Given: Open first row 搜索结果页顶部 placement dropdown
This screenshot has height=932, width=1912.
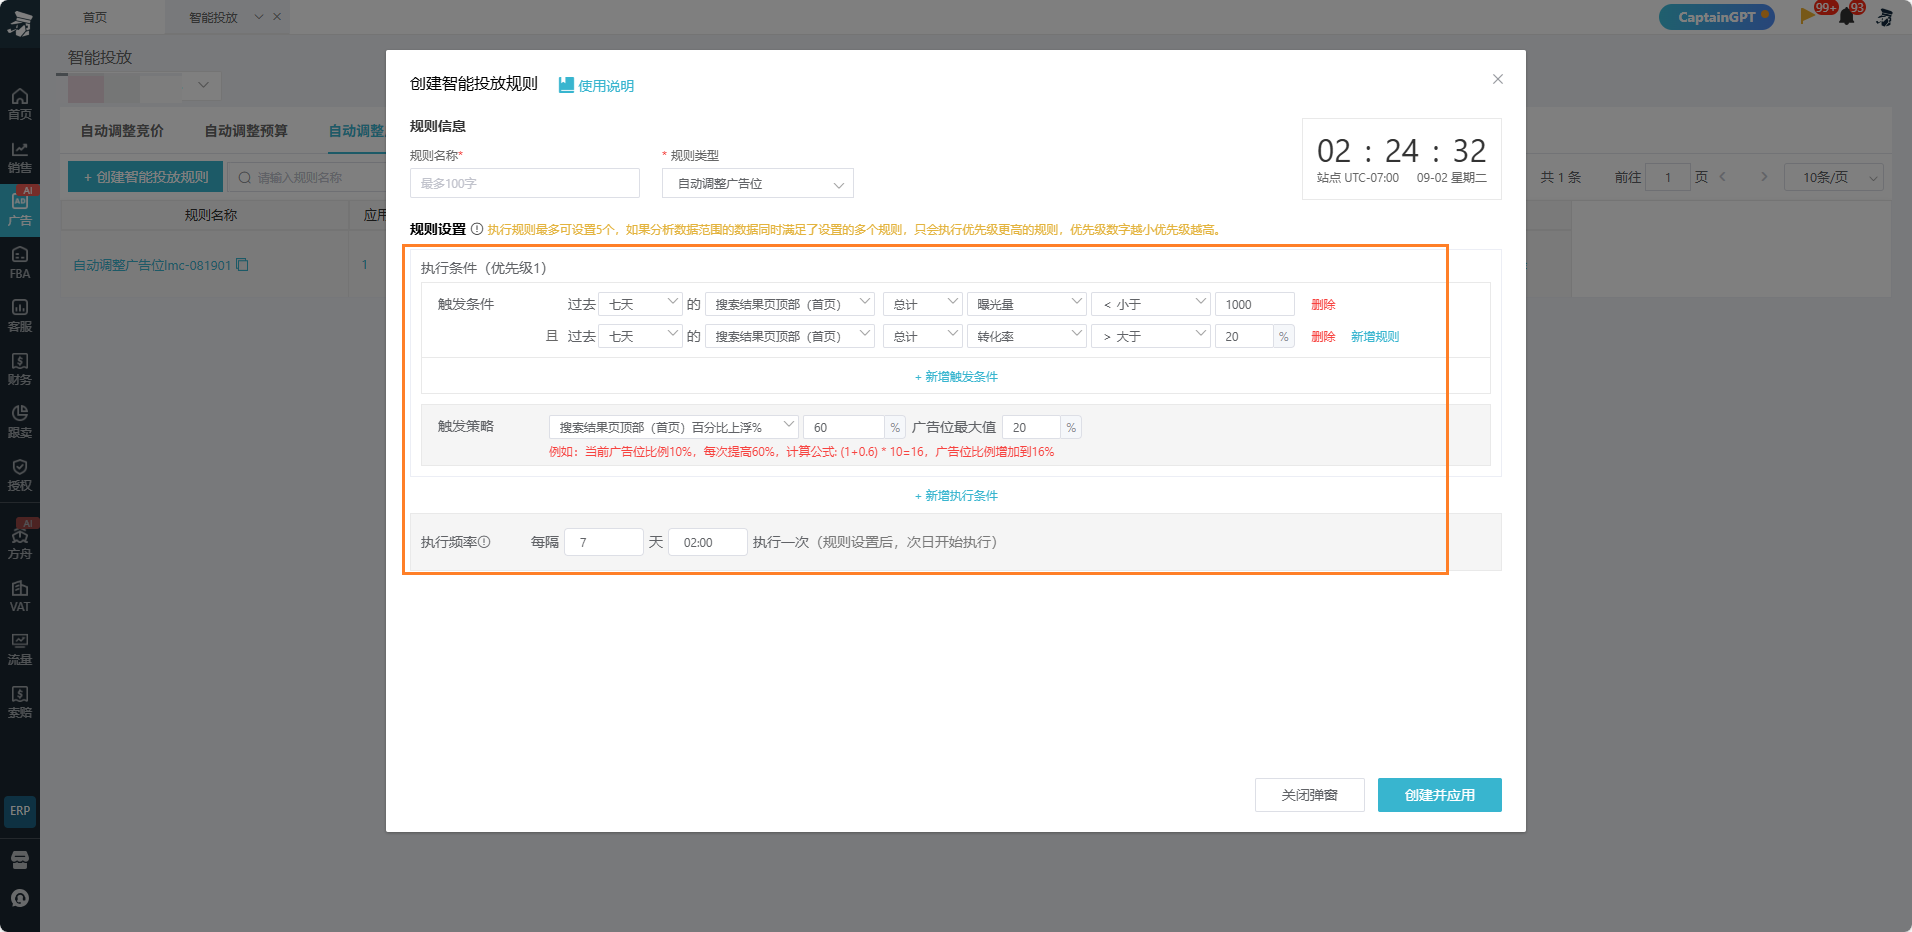Looking at the screenshot, I should (x=790, y=304).
